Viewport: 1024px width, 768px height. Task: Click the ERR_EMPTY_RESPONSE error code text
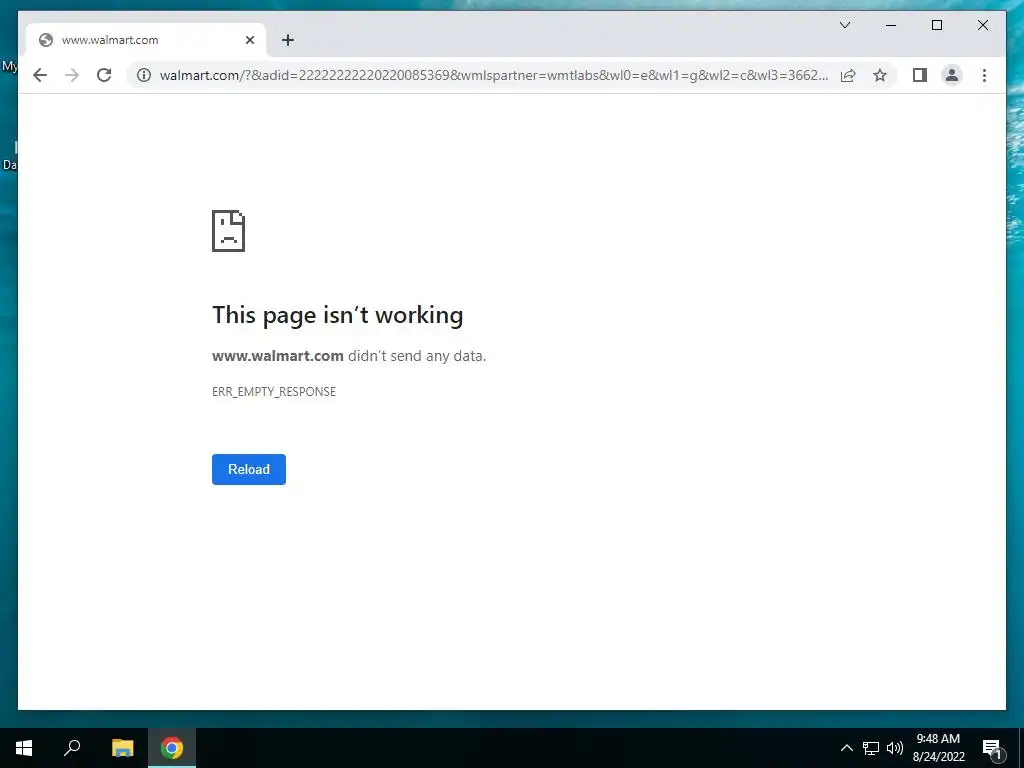point(274,392)
